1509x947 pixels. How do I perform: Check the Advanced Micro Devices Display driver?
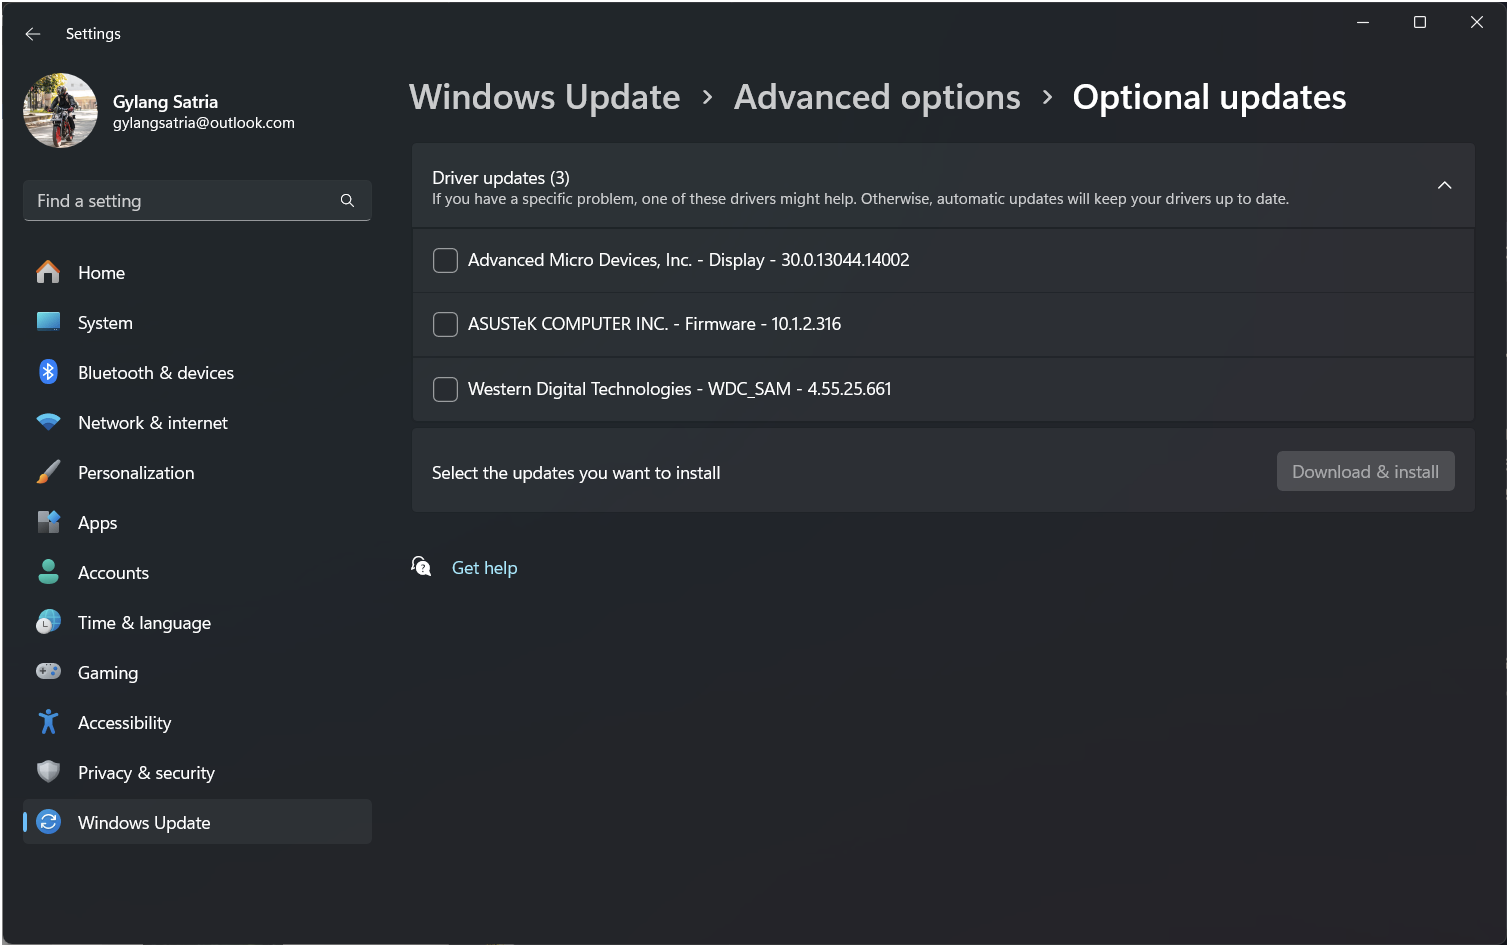coord(445,260)
